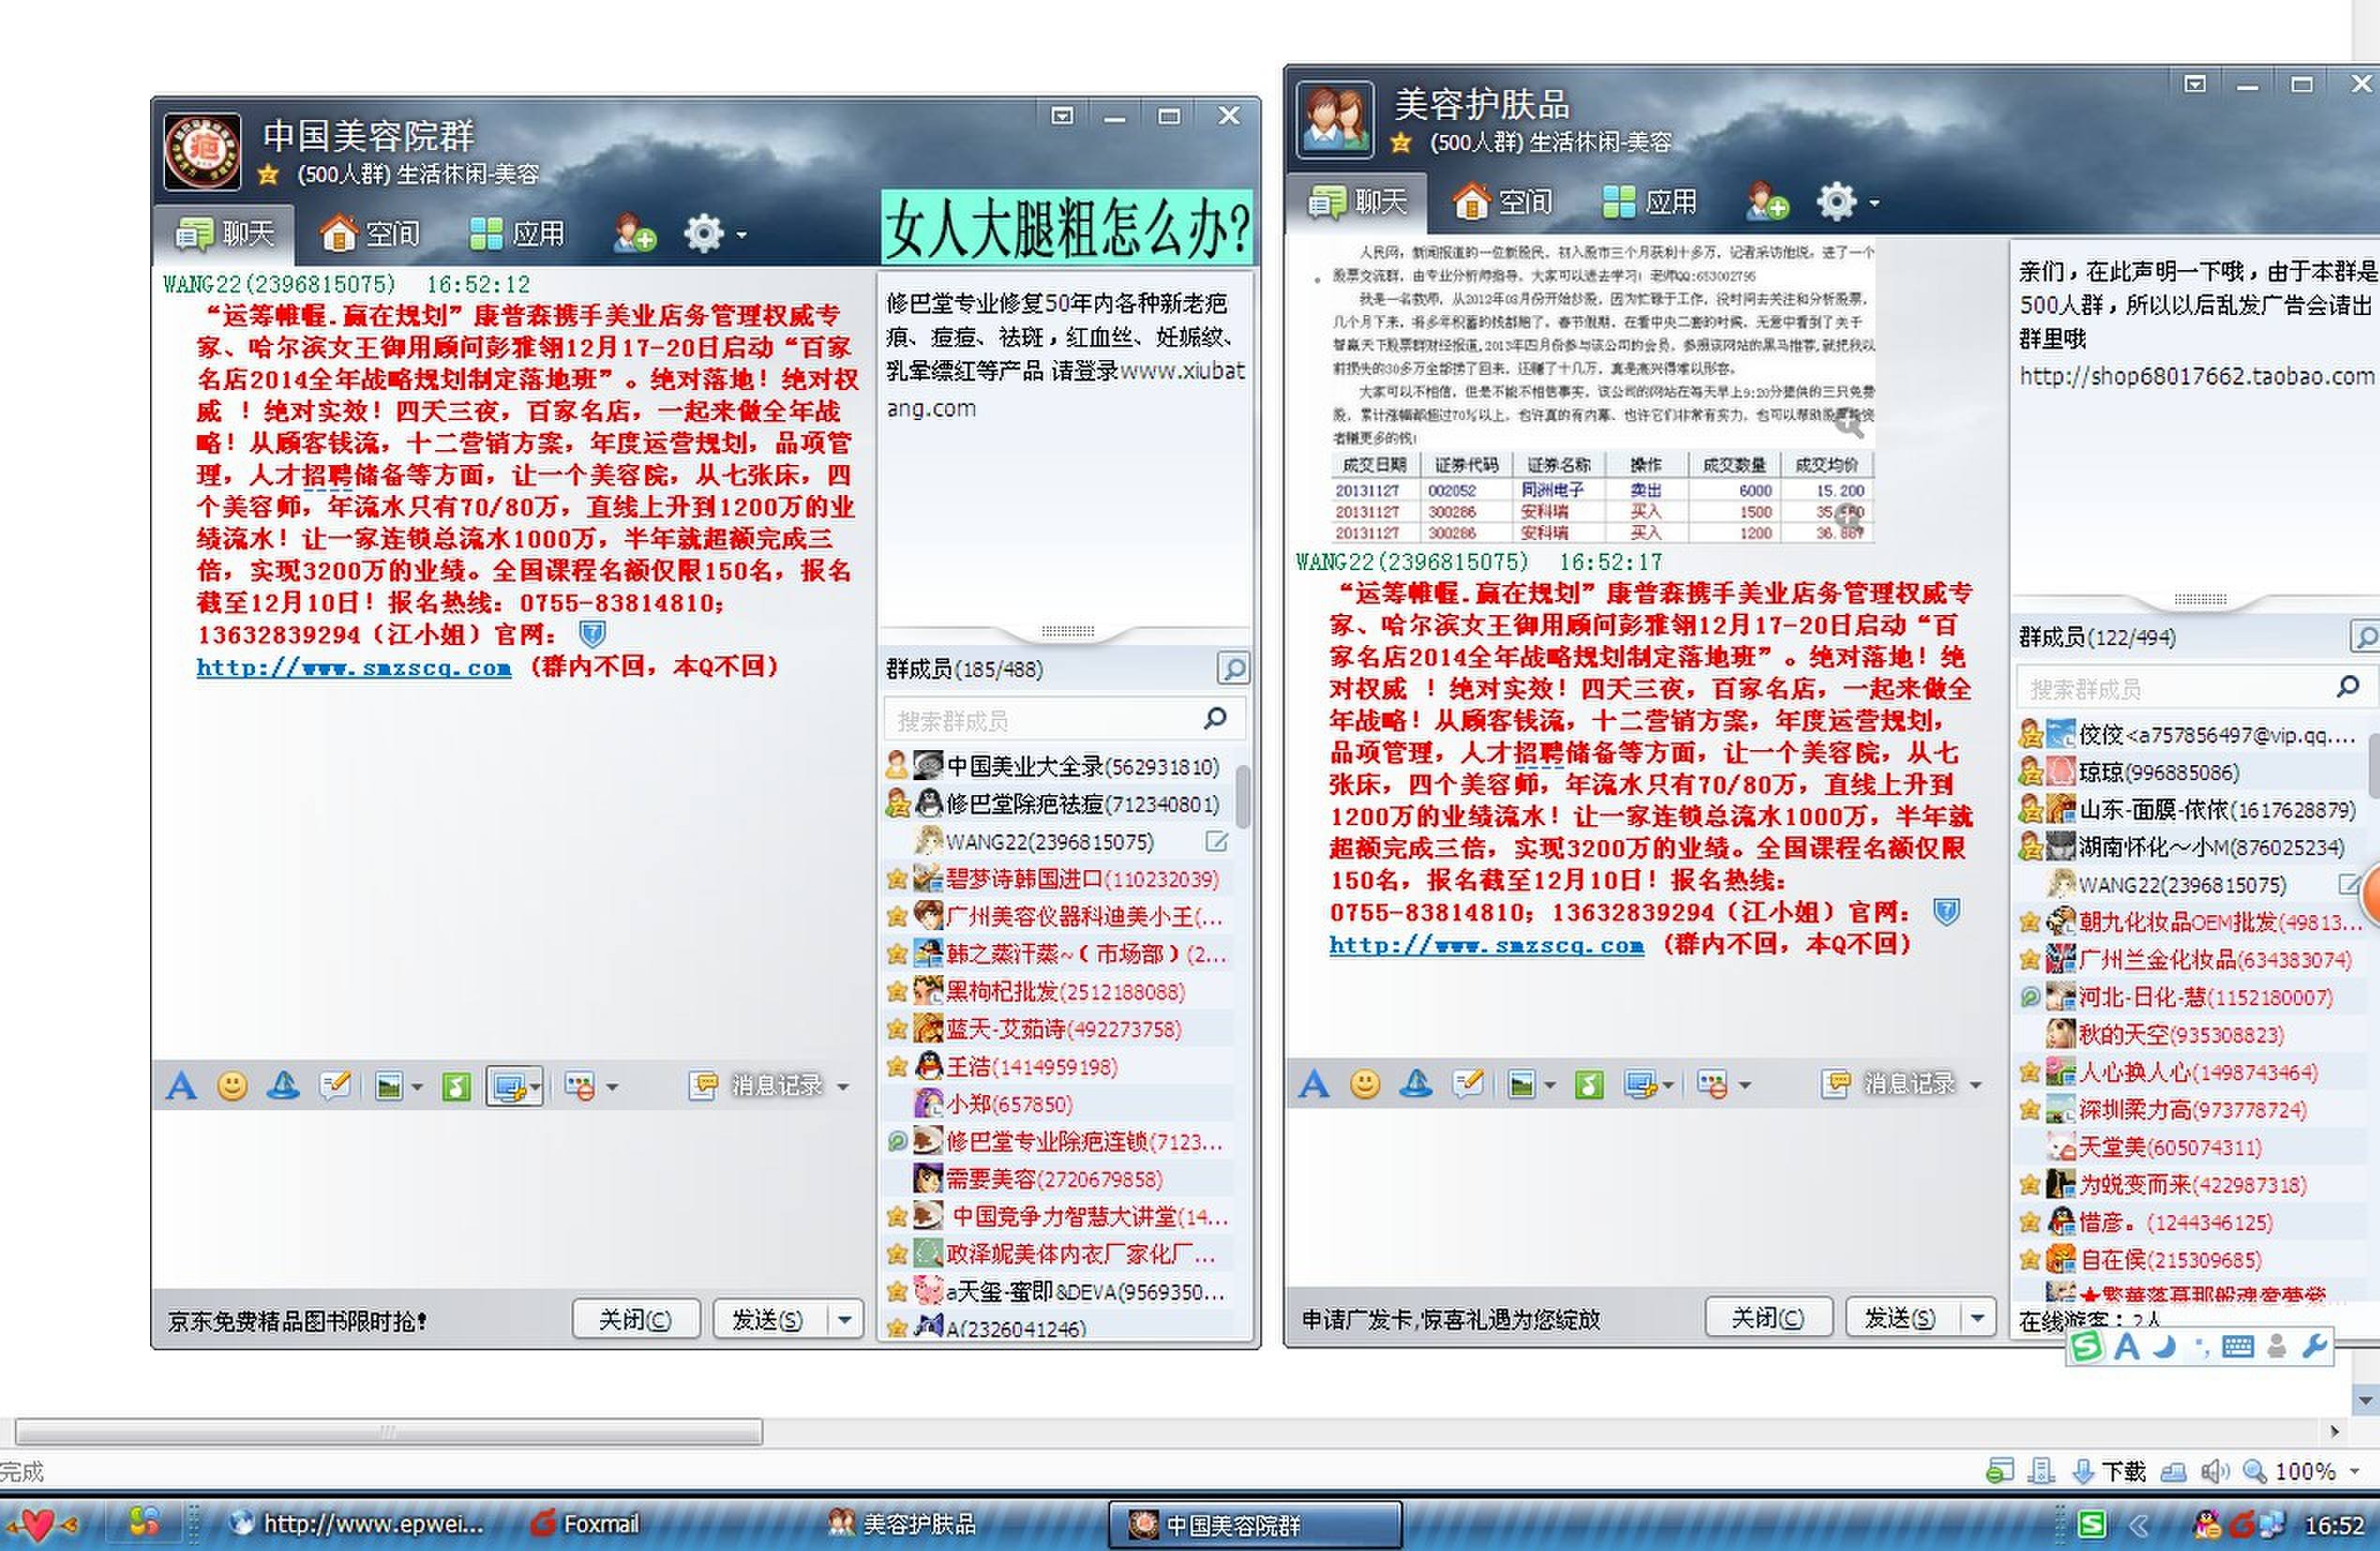Click the notepad icon in 中国美容院群 toolbar
This screenshot has width=2380, height=1551.
[335, 1086]
